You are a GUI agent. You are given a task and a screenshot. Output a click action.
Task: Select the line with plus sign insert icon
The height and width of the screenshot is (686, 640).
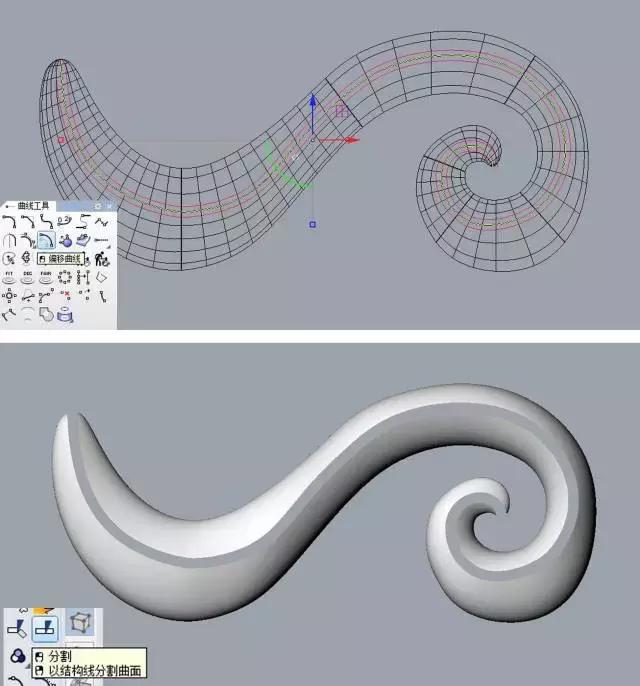(x=28, y=296)
